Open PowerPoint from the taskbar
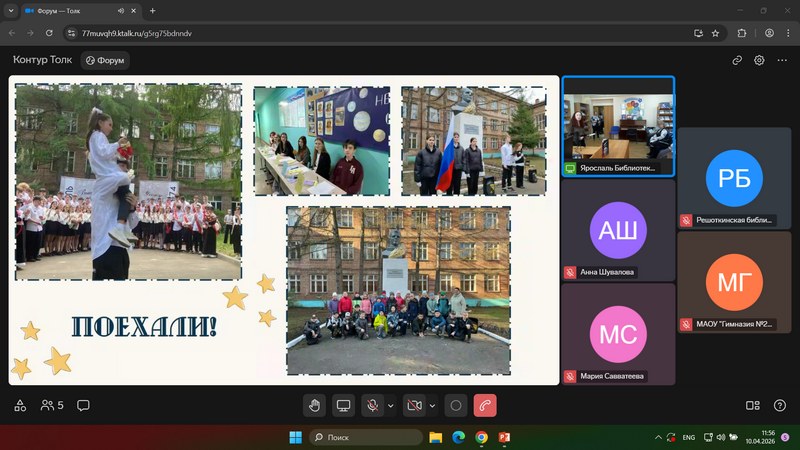 [x=505, y=437]
